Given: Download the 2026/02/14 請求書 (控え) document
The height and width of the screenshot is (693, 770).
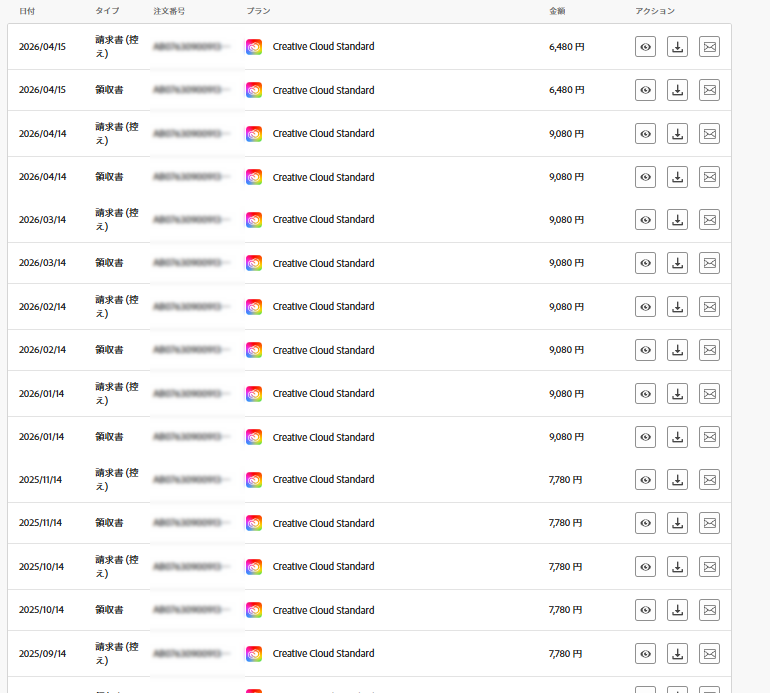Looking at the screenshot, I should click(677, 306).
